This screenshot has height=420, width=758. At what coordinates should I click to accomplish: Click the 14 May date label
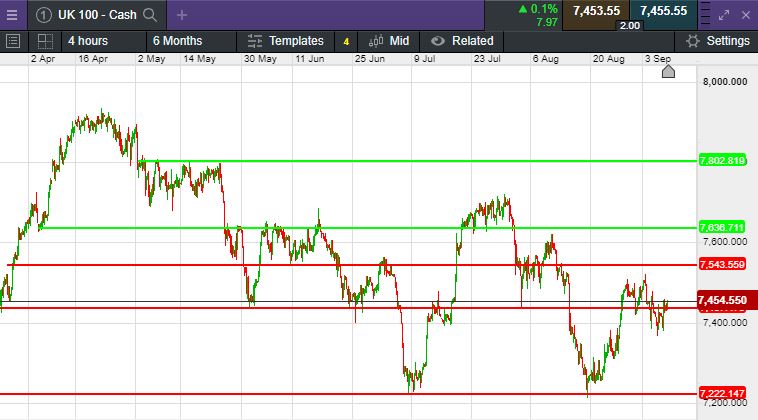tap(199, 59)
